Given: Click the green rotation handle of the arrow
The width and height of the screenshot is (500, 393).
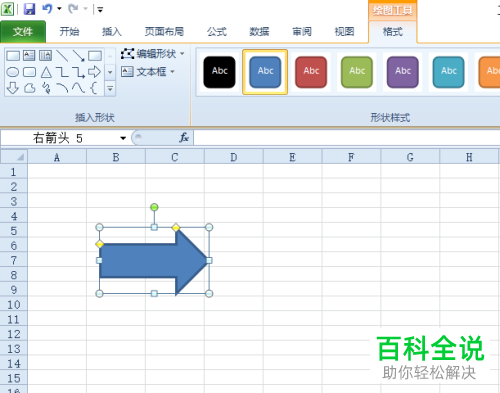Looking at the screenshot, I should click(x=154, y=207).
